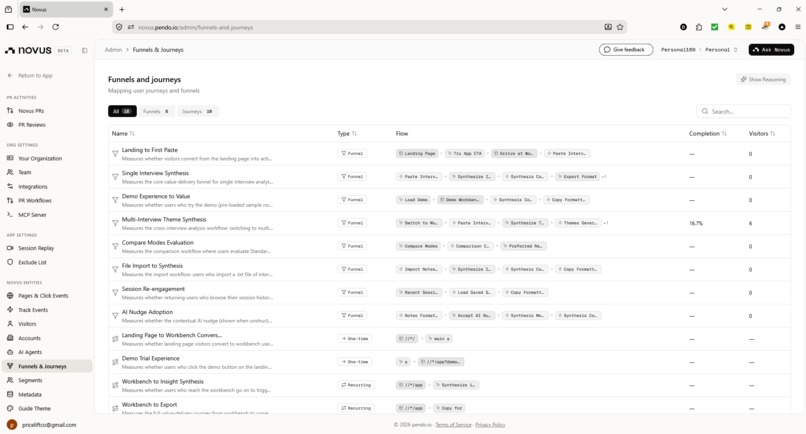Sort table by Name column
Screen dimensions: 806x434
pos(123,134)
